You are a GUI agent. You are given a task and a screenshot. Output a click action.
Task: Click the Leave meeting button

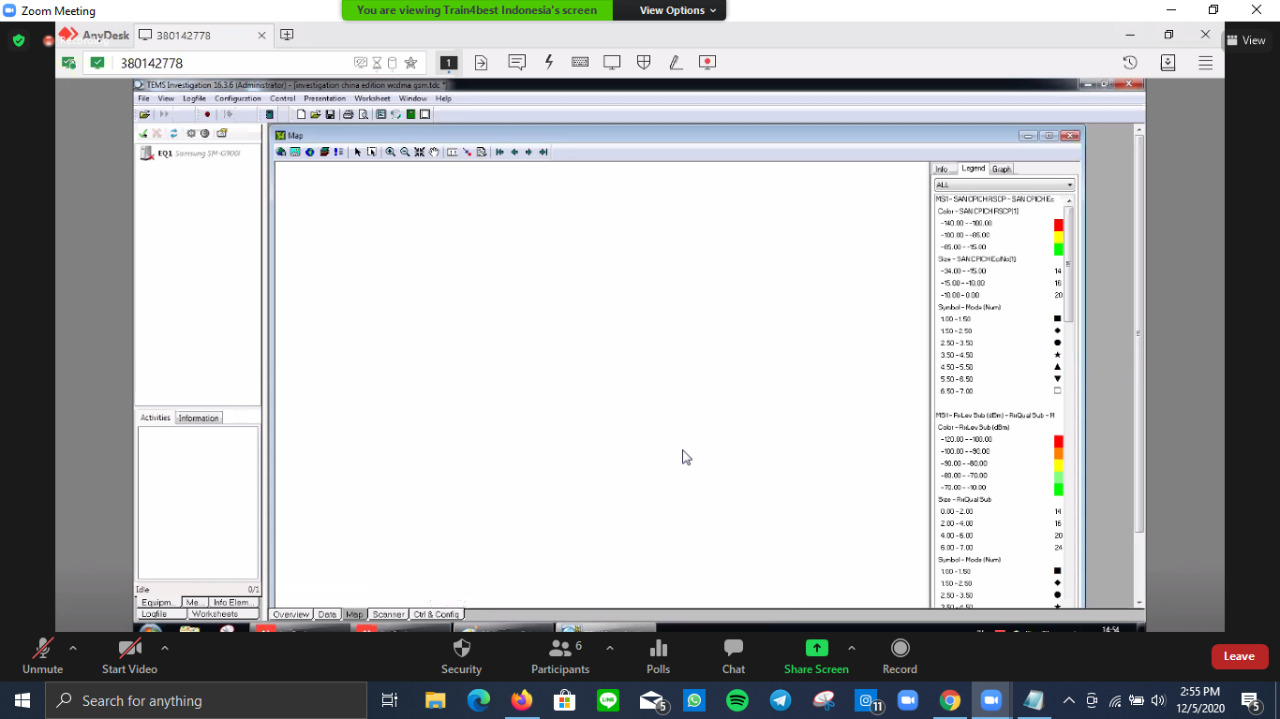tap(1239, 656)
